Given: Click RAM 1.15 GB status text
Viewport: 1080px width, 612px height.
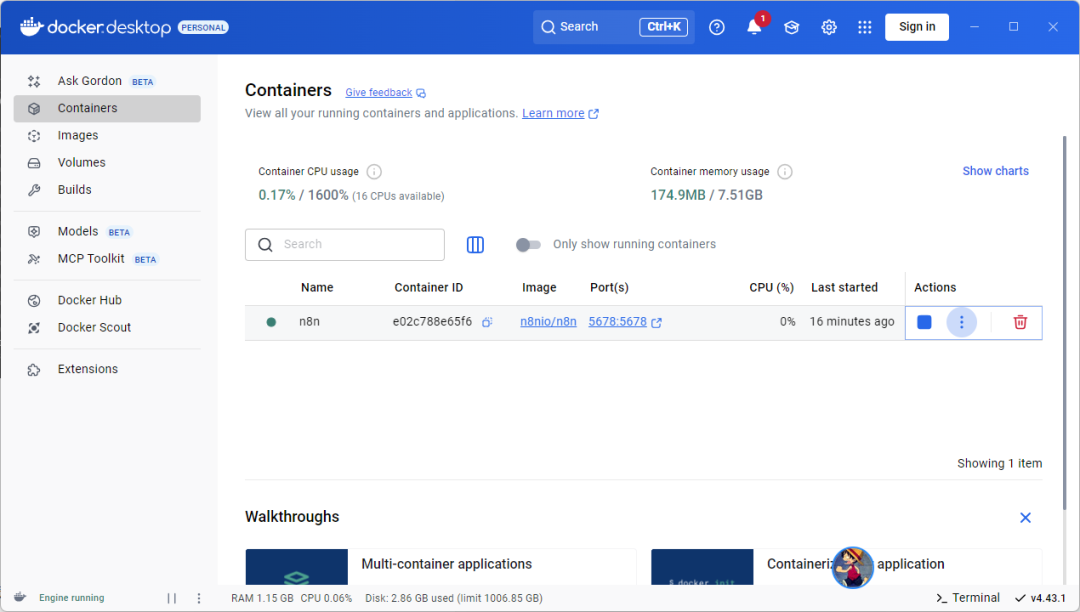Looking at the screenshot, I should (262, 598).
